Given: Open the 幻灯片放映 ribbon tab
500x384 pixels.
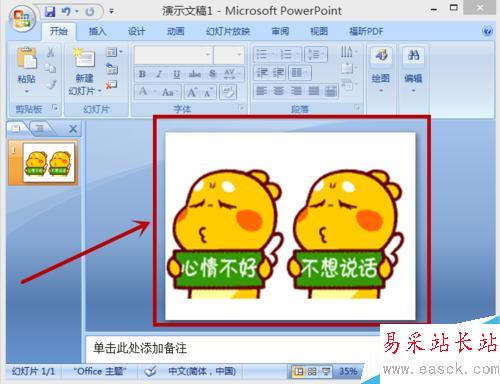Looking at the screenshot, I should pos(228,31).
